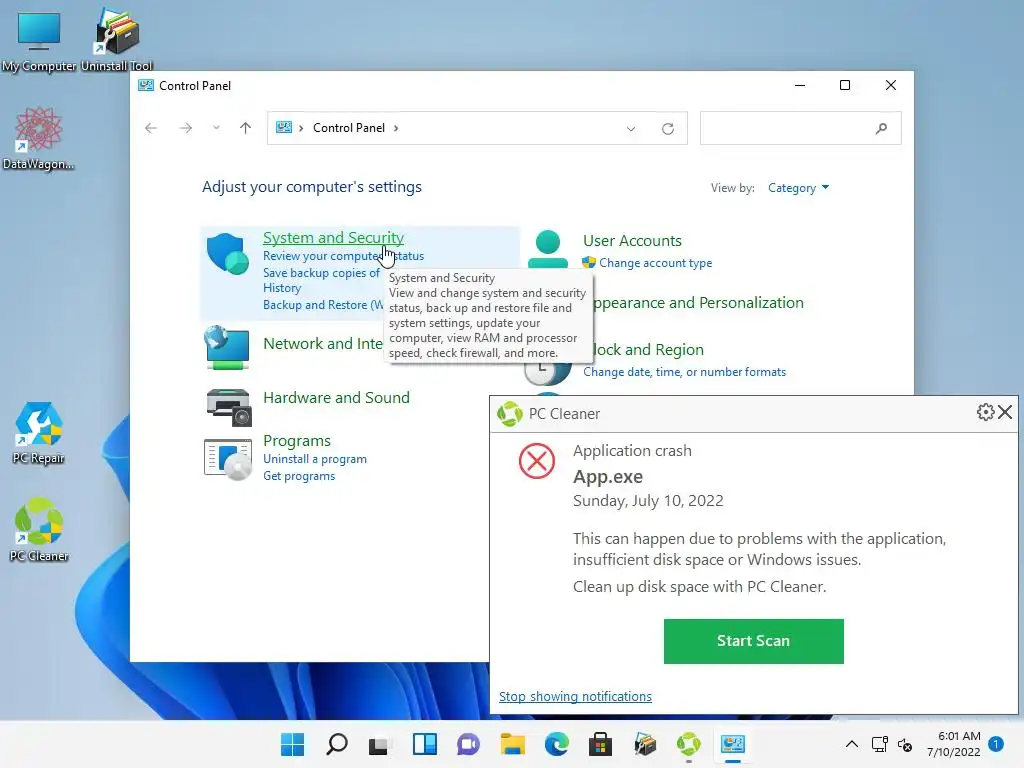Click the green Start Scan button

coord(754,641)
